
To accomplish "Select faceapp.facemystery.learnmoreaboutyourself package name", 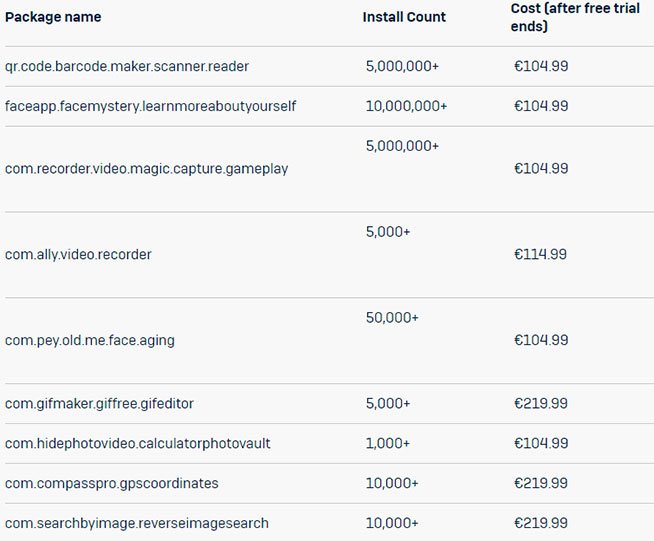I will click(x=150, y=106).
